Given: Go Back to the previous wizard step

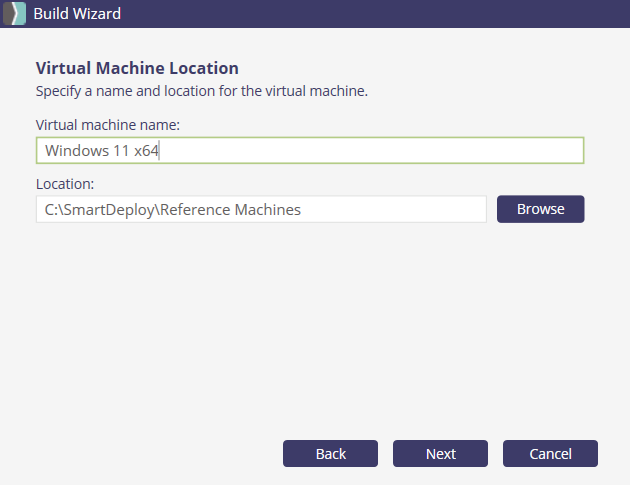Looking at the screenshot, I should click(330, 453).
